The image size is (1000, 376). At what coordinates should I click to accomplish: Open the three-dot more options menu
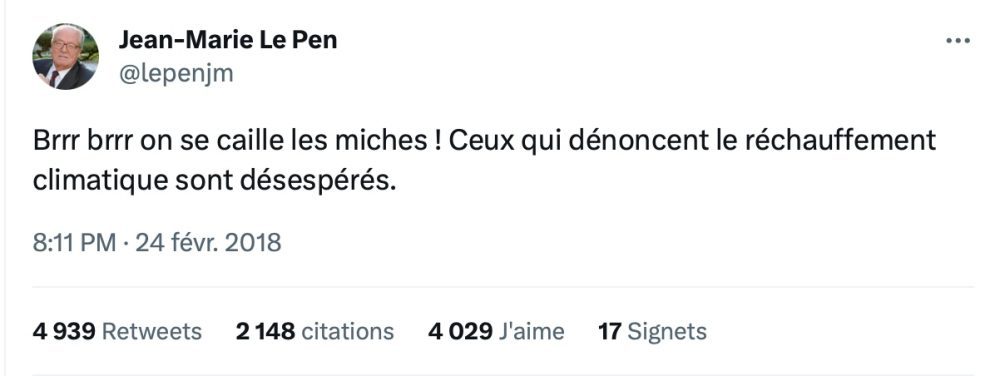coord(958,41)
